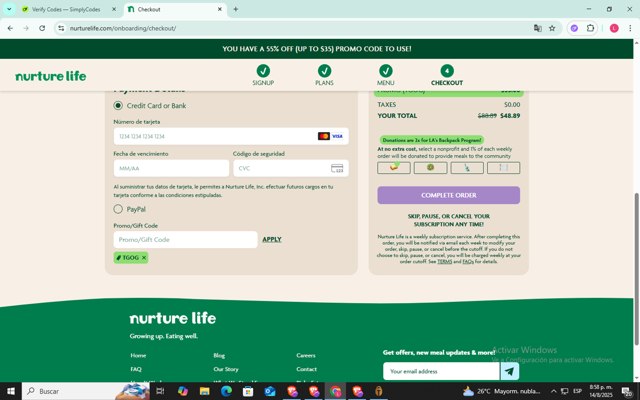The width and height of the screenshot is (640, 400).
Task: Open Microsoft Edge from taskbar
Action: click(x=226, y=391)
